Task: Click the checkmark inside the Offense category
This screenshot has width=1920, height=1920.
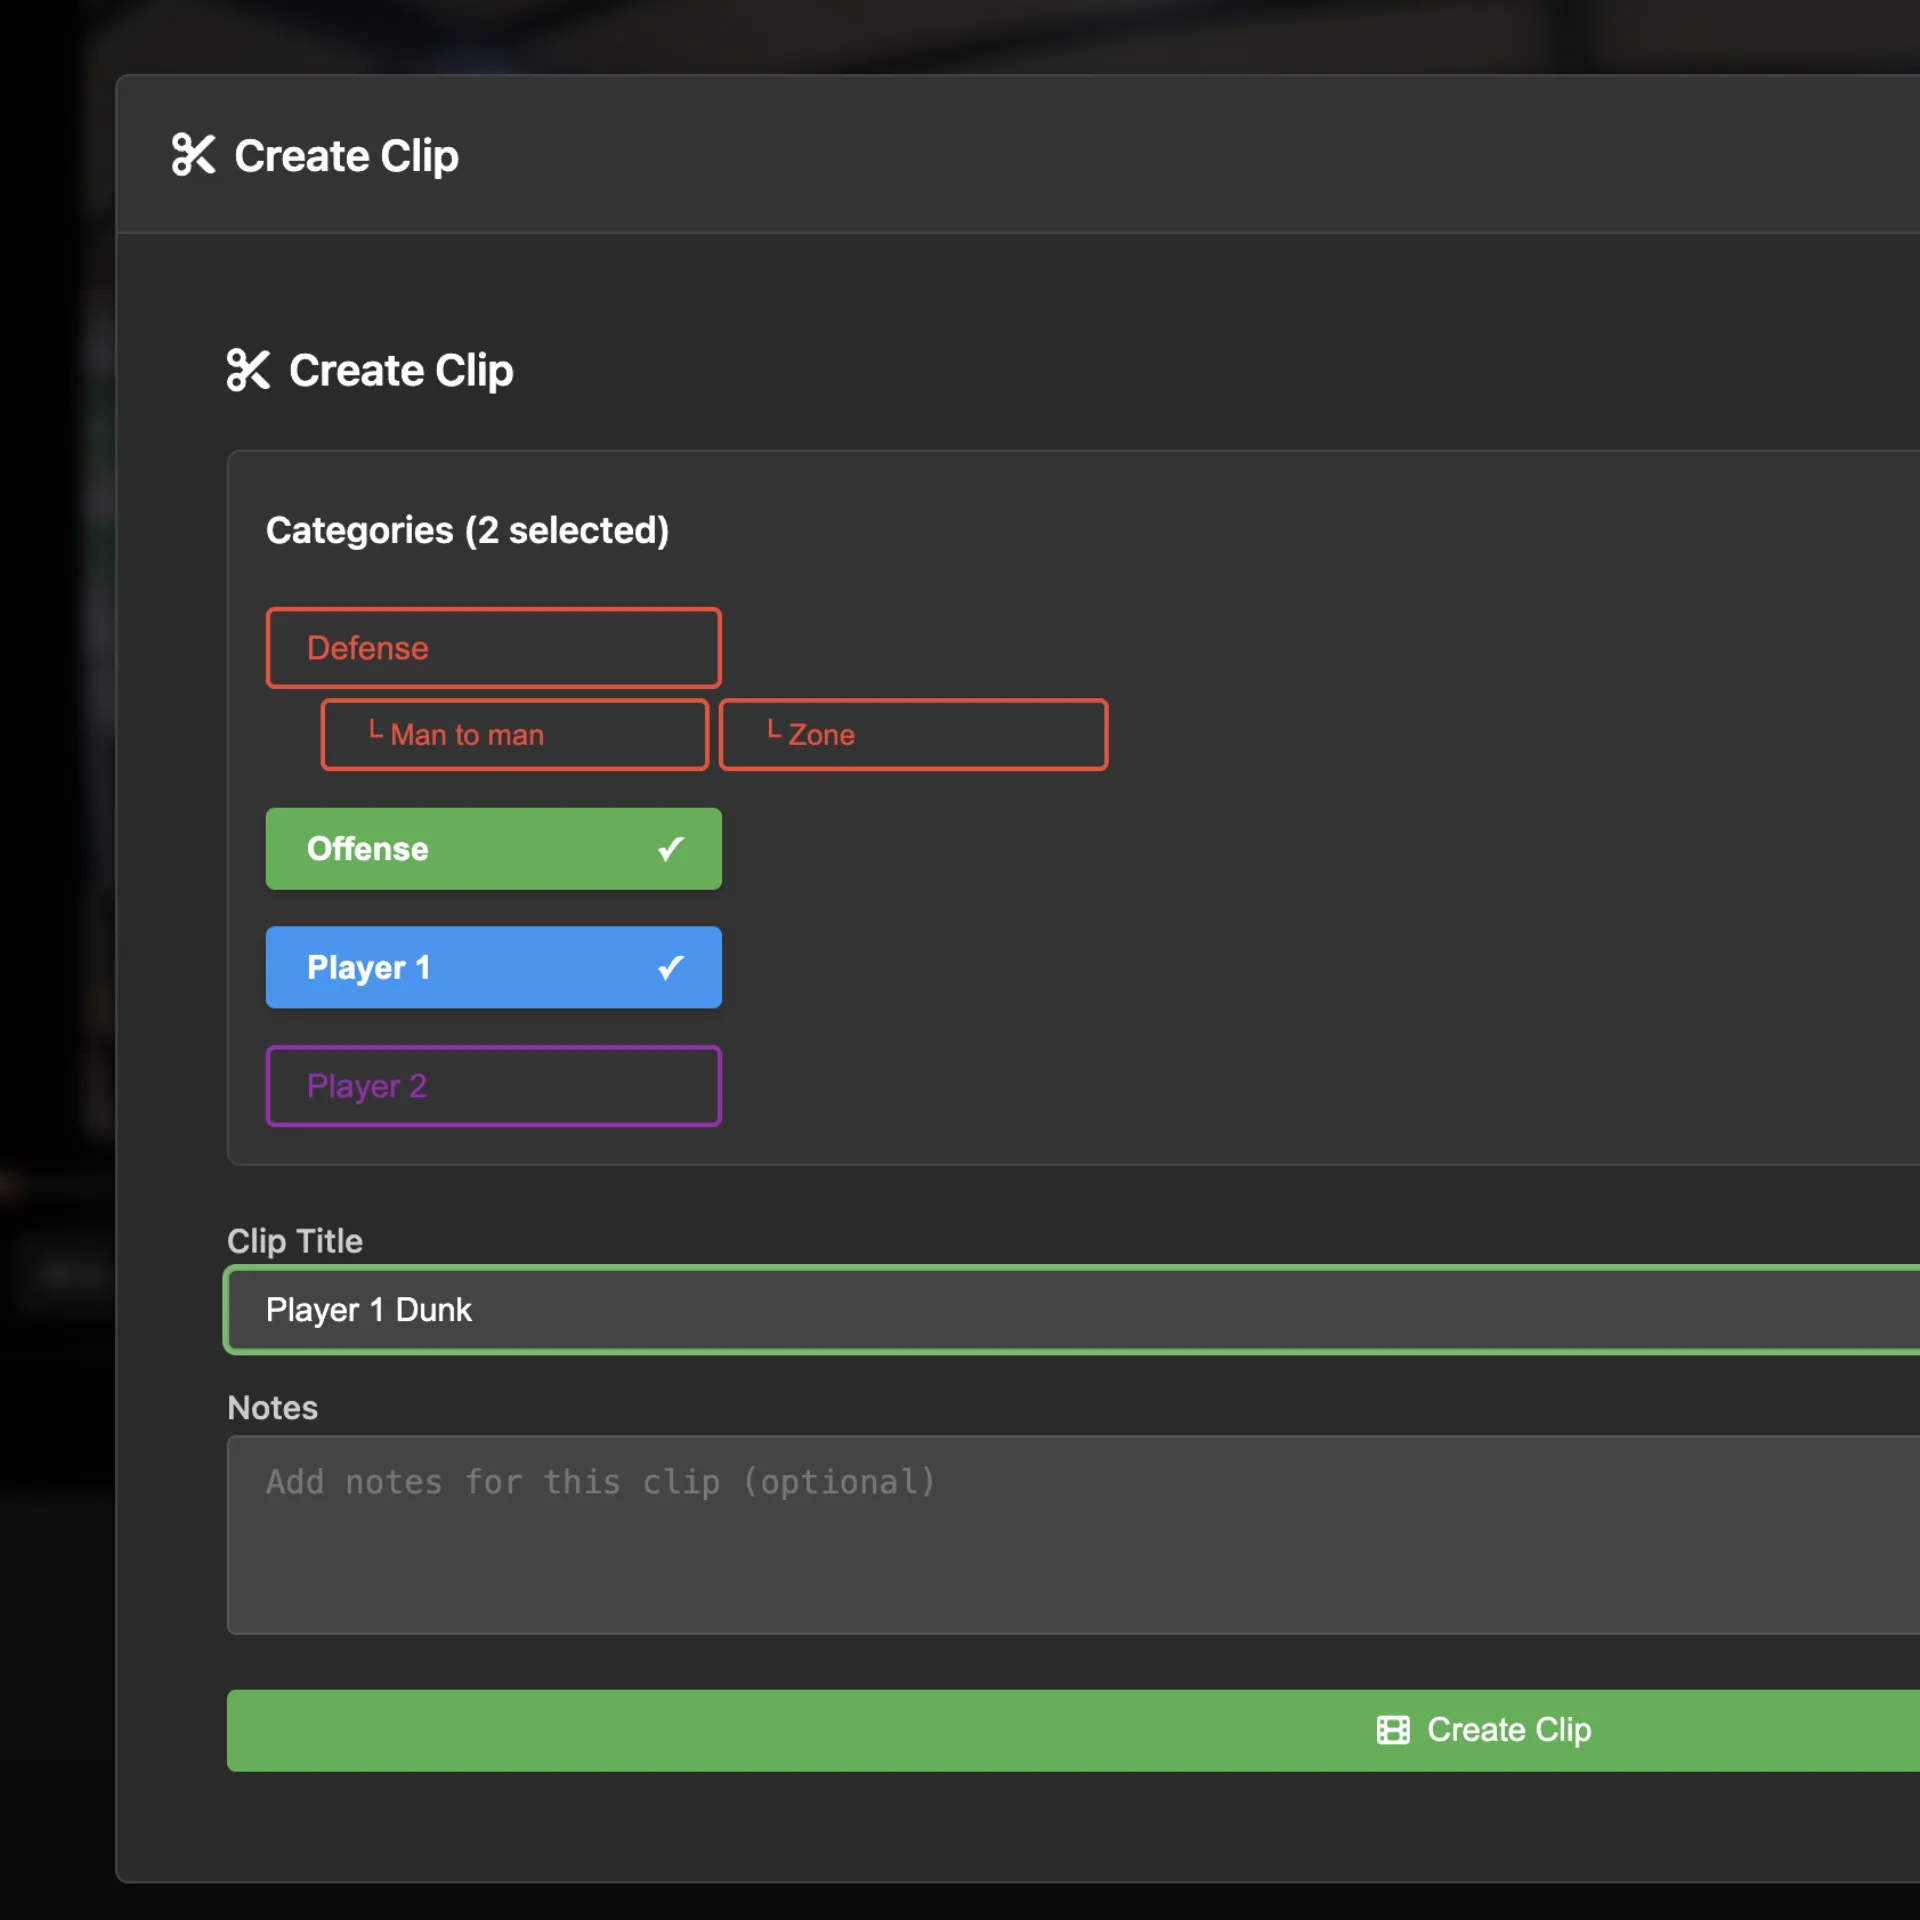Action: (669, 848)
